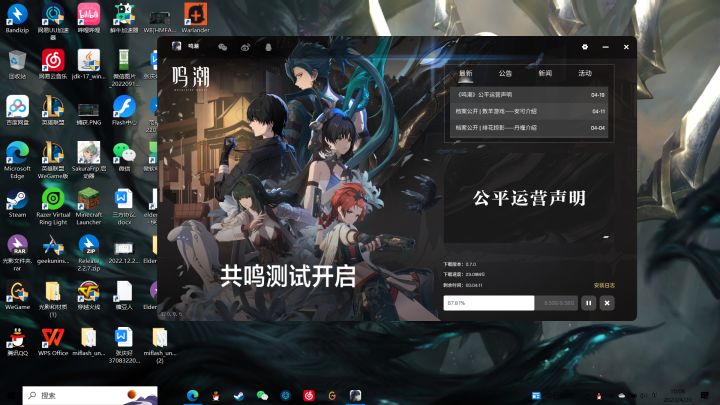
Task: Switch to the 最新 tab
Action: 465,73
